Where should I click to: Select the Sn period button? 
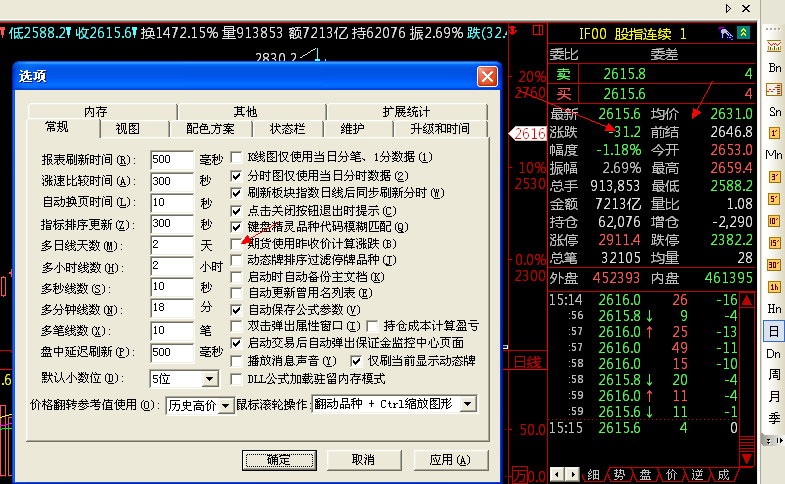point(774,112)
